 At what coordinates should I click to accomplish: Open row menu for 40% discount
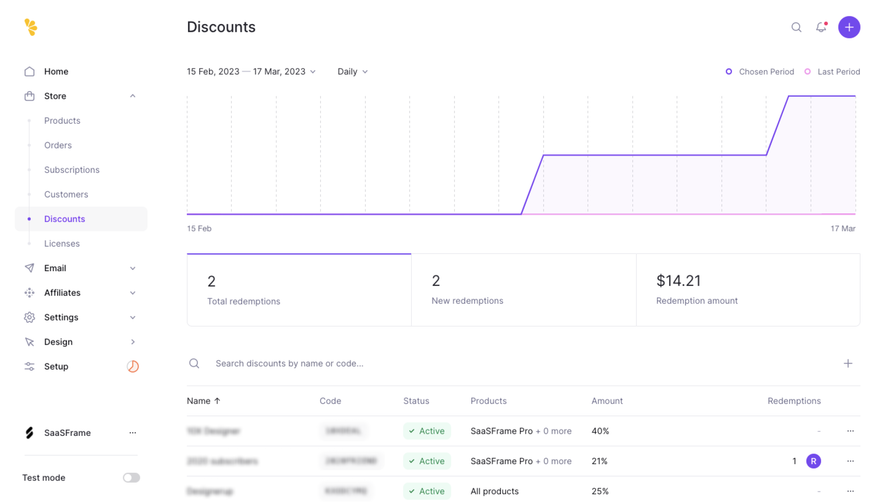(850, 431)
